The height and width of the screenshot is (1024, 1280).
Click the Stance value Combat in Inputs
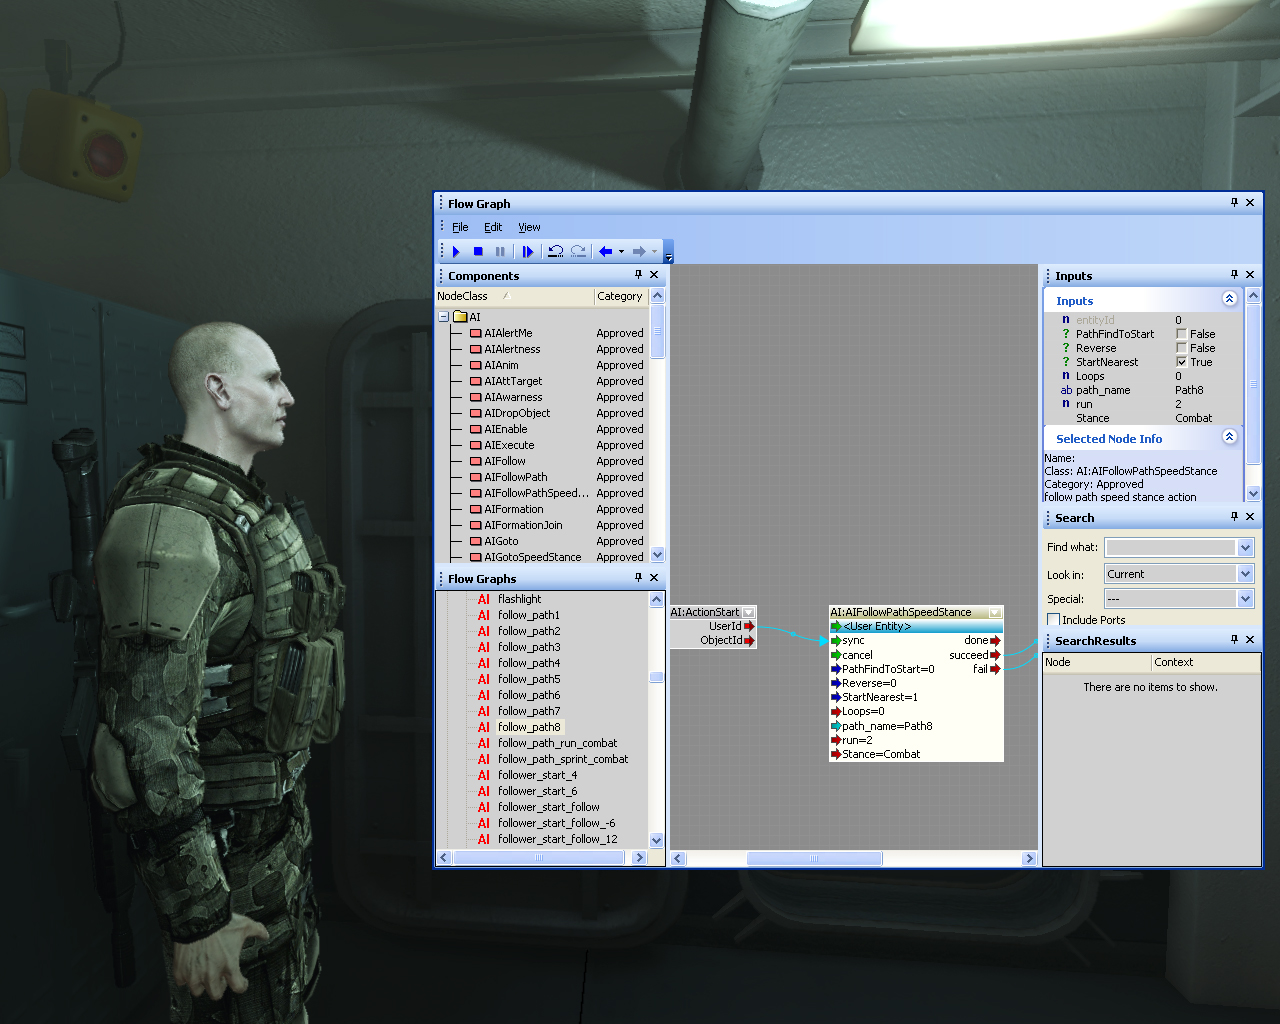pos(1193,418)
